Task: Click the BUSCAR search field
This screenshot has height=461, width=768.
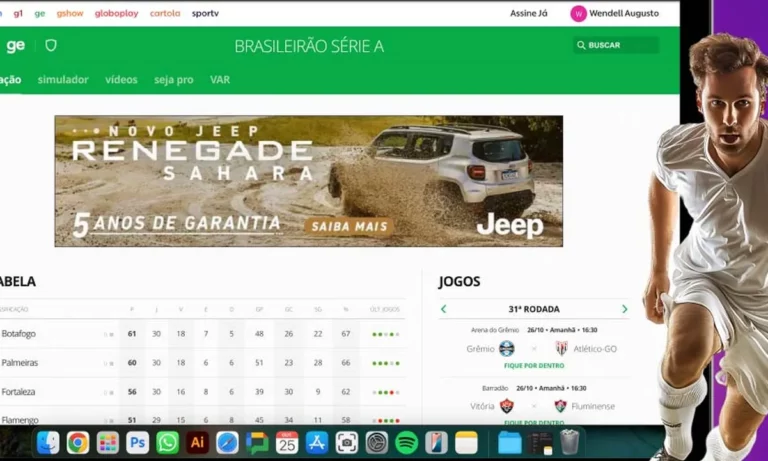Action: click(x=616, y=45)
